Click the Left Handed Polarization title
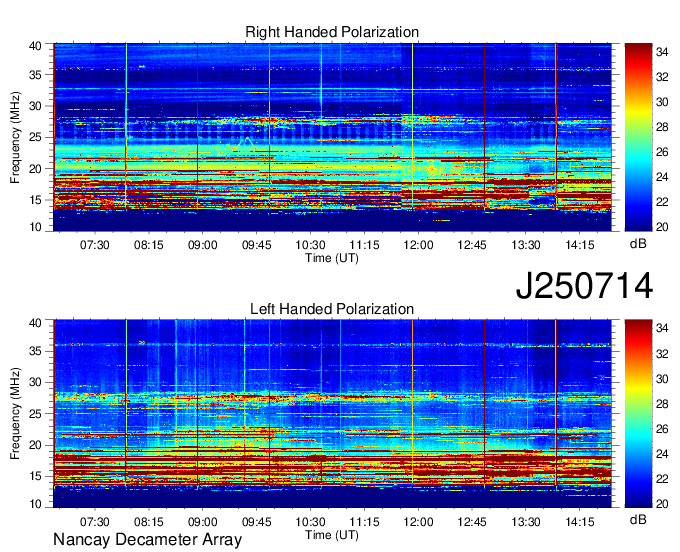 332,309
